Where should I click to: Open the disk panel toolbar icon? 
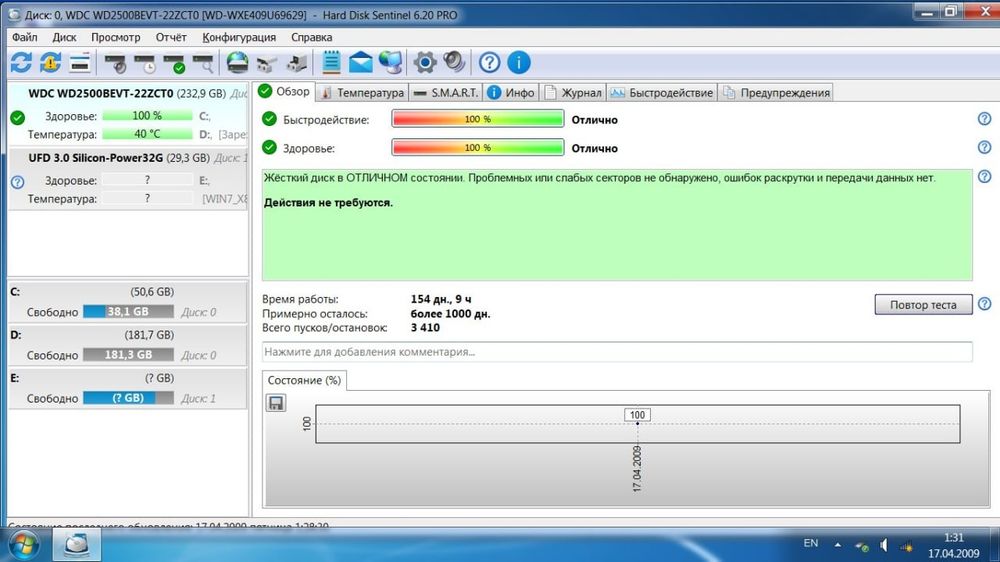pos(80,63)
